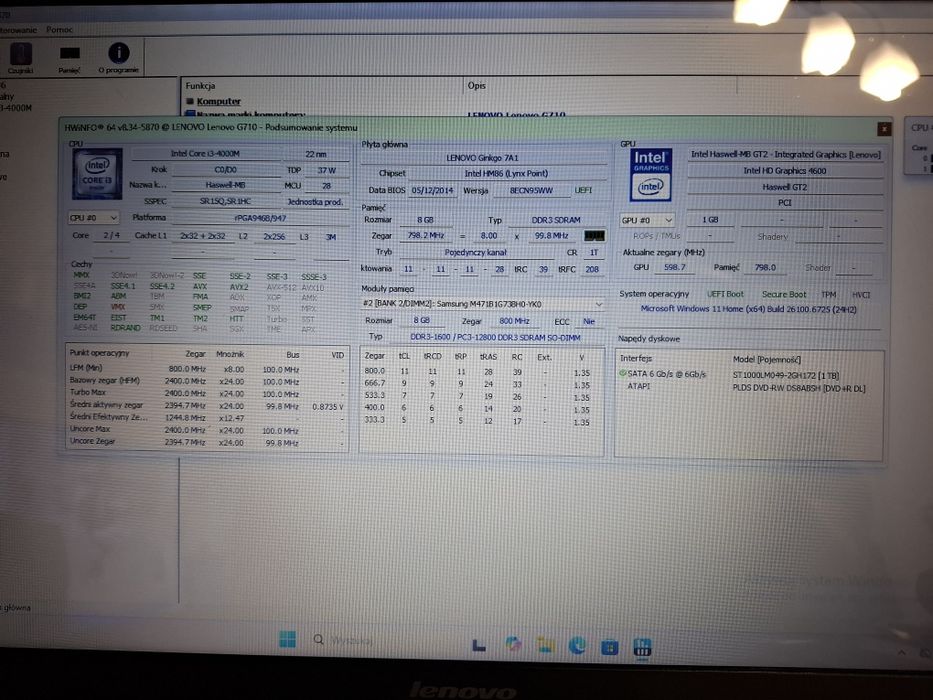
Task: Click the memory chip icon next to 99.8 MHz
Action: (594, 236)
